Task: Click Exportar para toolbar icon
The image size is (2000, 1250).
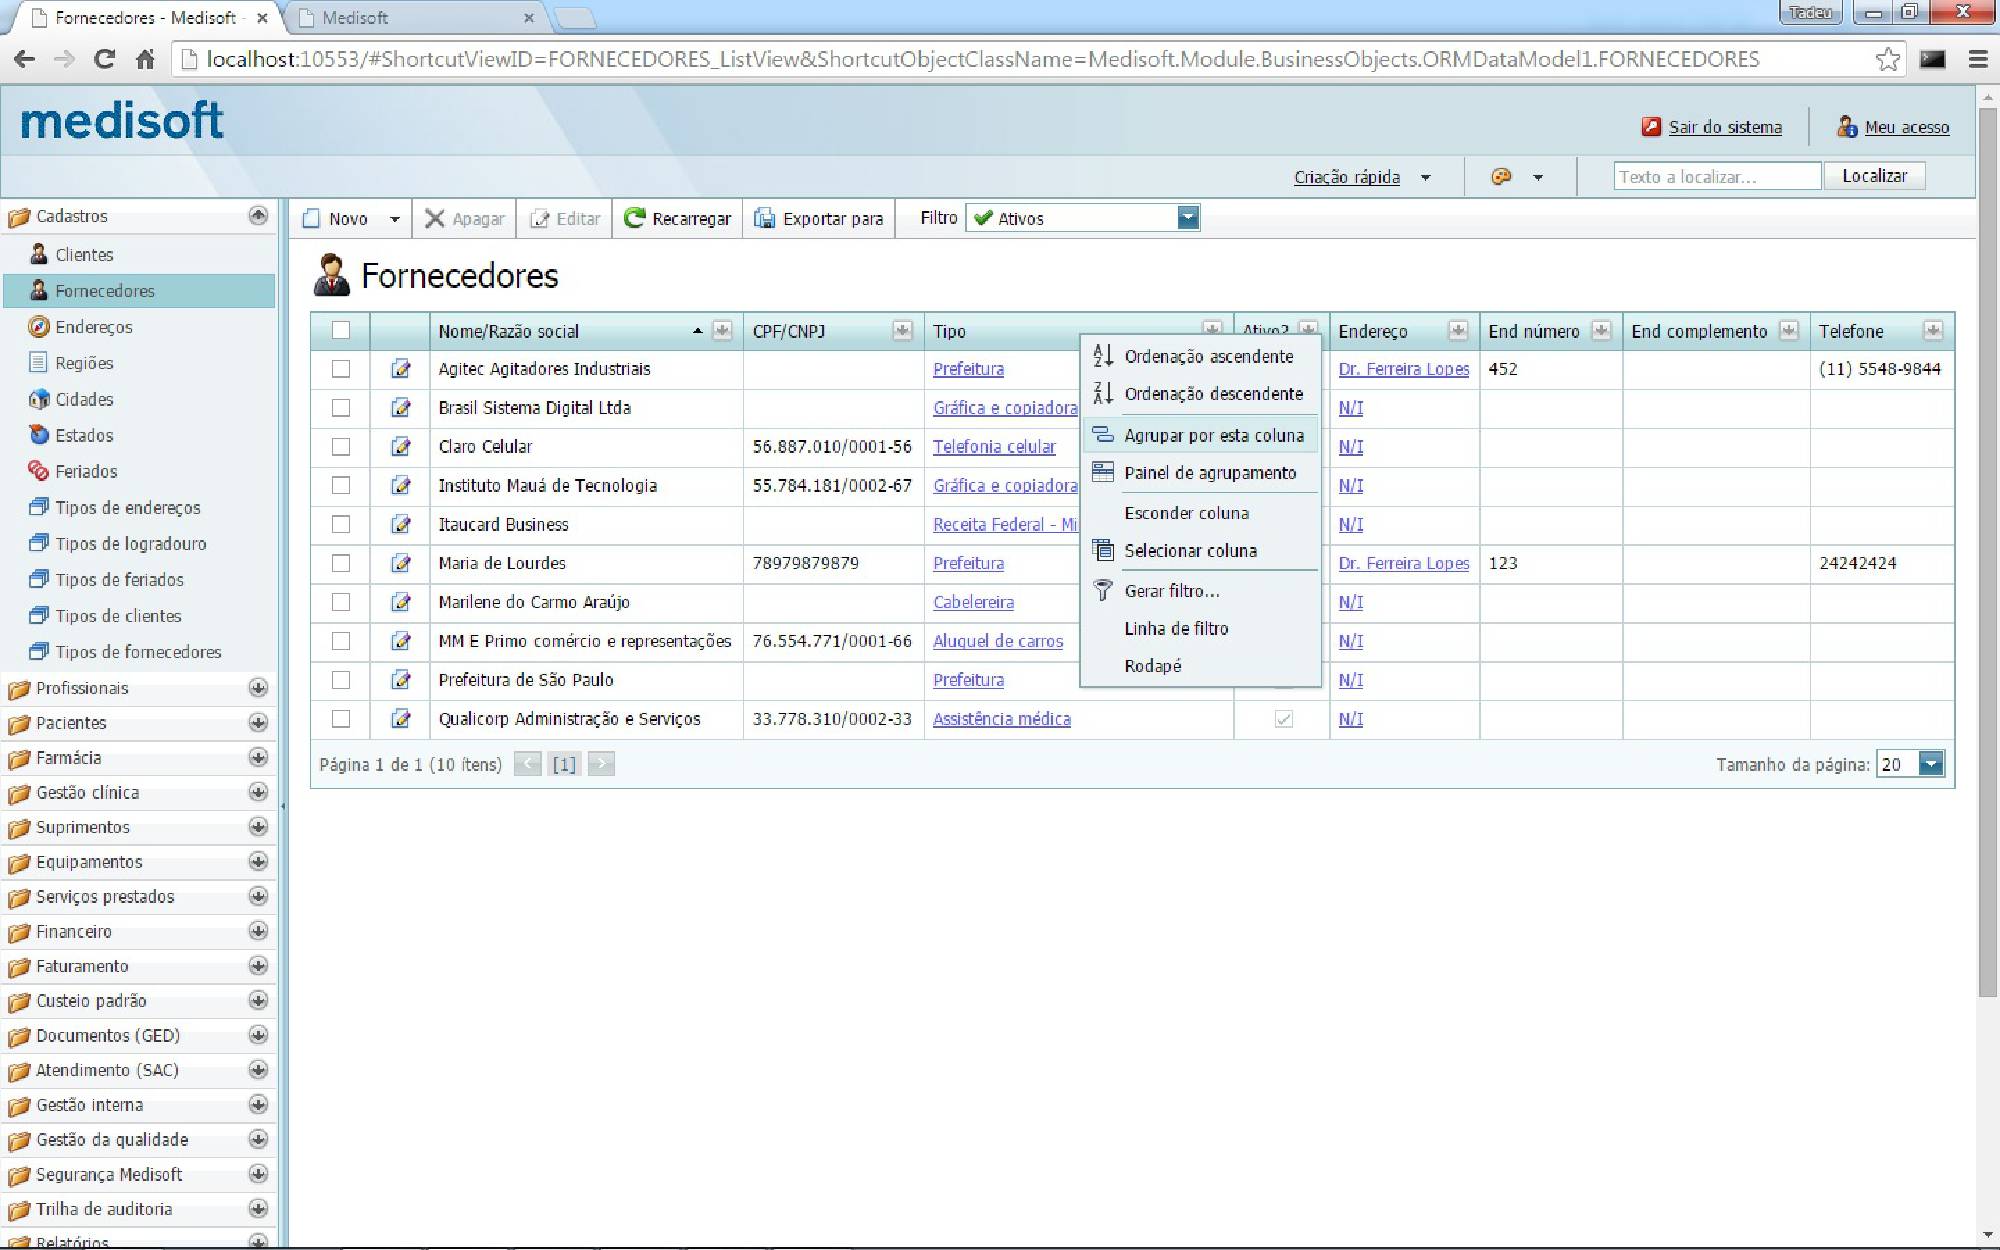Action: pos(765,218)
